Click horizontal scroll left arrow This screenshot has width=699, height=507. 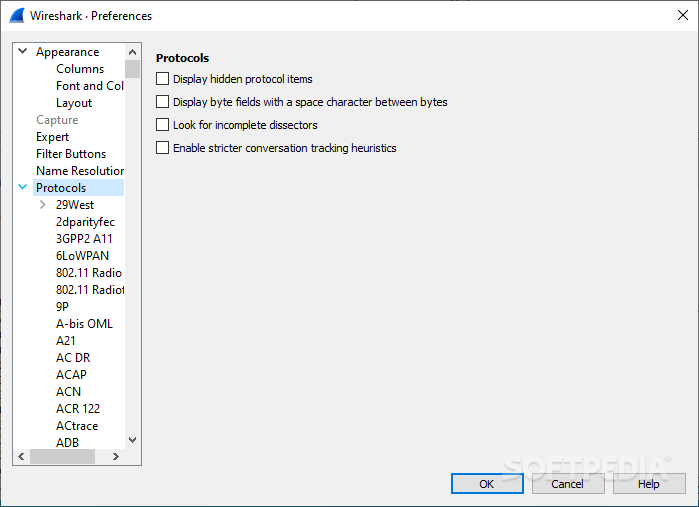pyautogui.click(x=21, y=456)
